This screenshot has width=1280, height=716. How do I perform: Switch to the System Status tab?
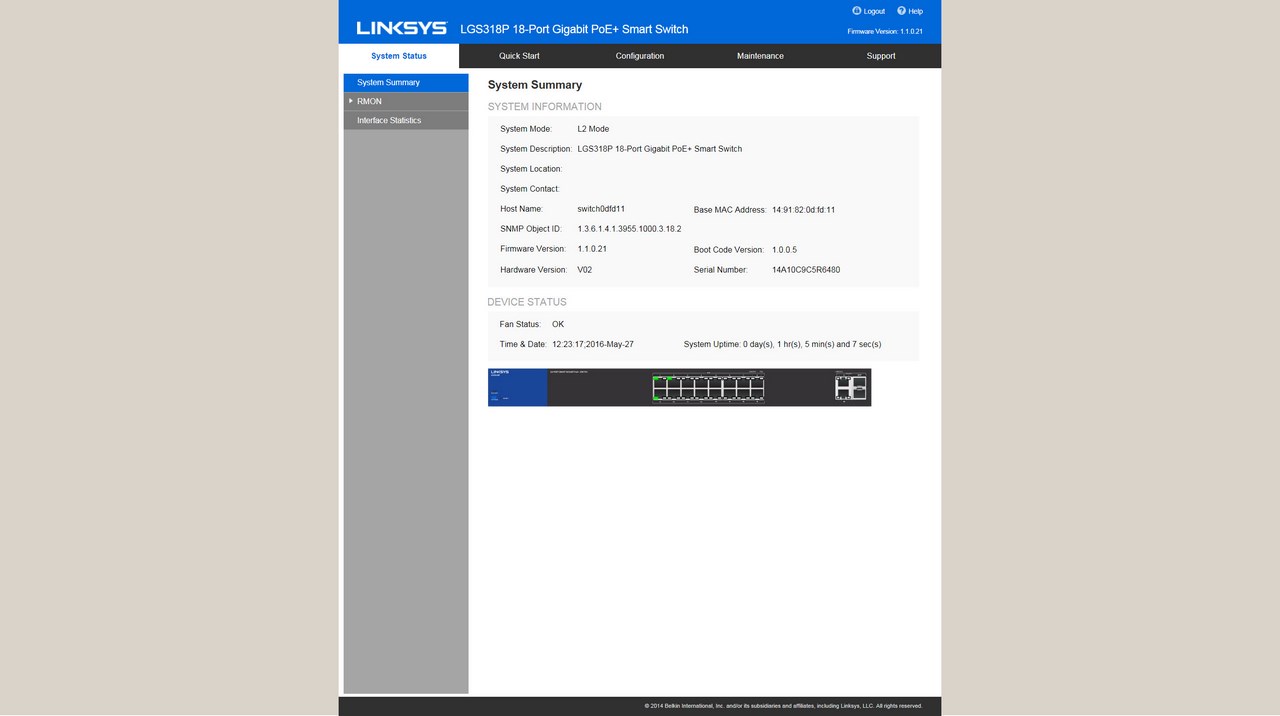tap(399, 56)
